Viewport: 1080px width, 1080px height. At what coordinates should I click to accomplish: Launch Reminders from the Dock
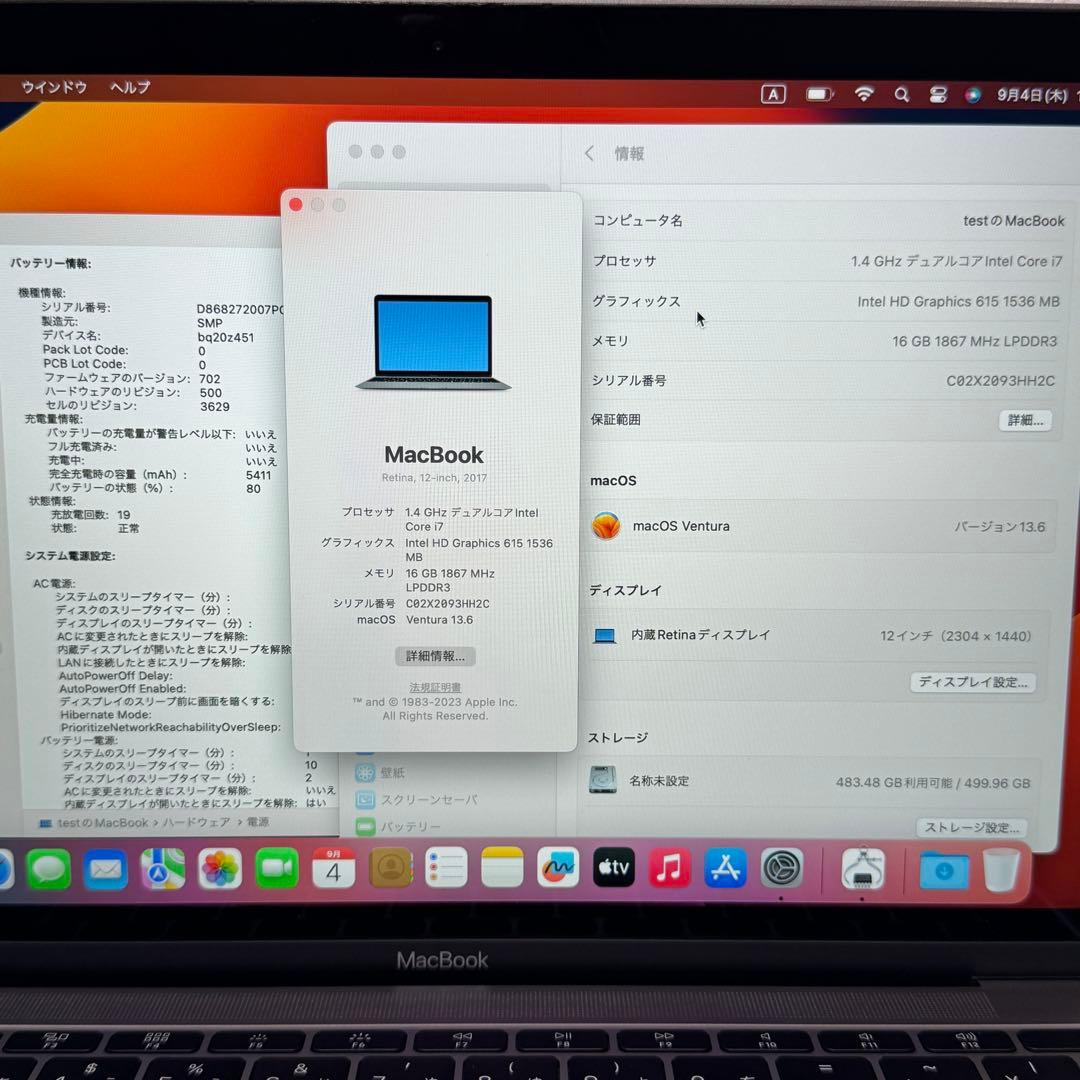coord(445,869)
